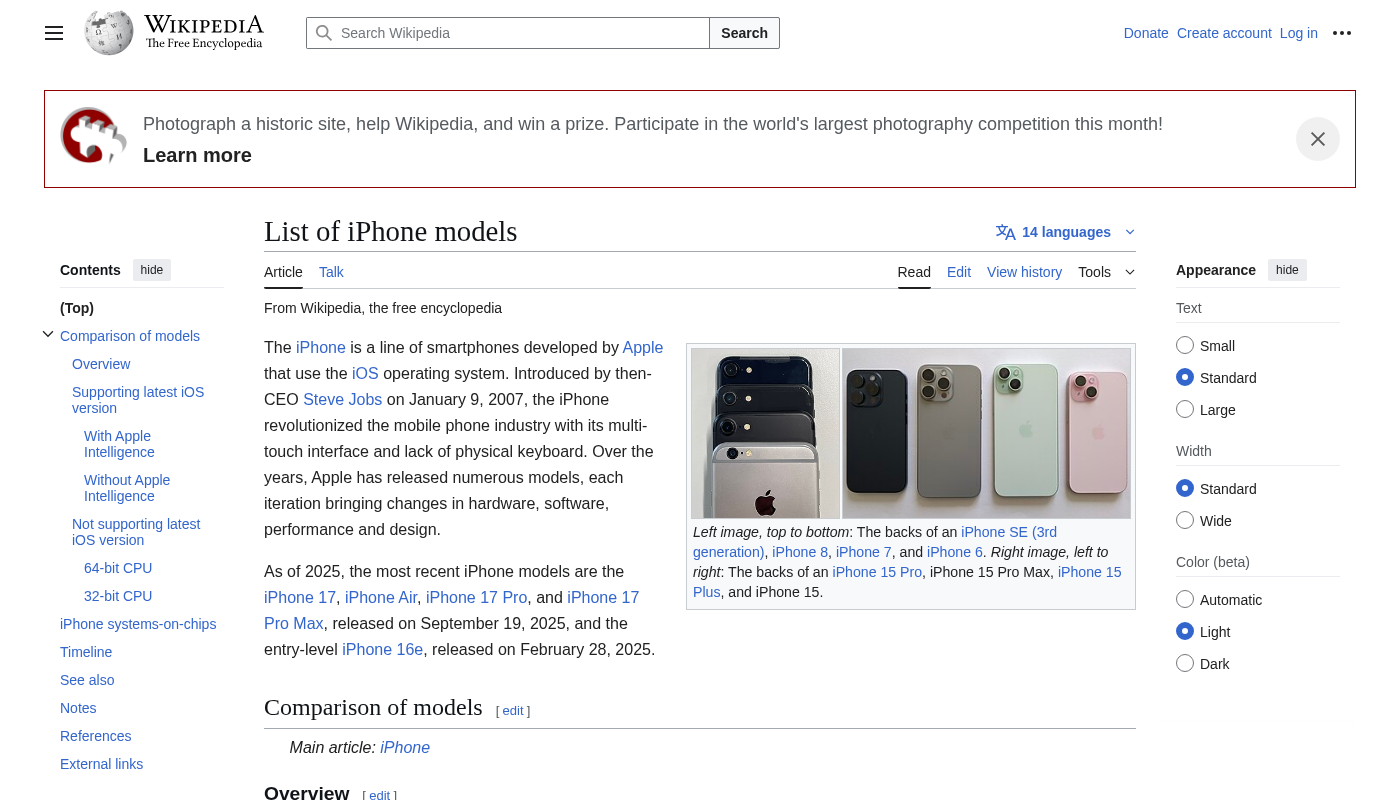Switch to the Talk tab
This screenshot has height=800, width=1400.
pyautogui.click(x=331, y=272)
